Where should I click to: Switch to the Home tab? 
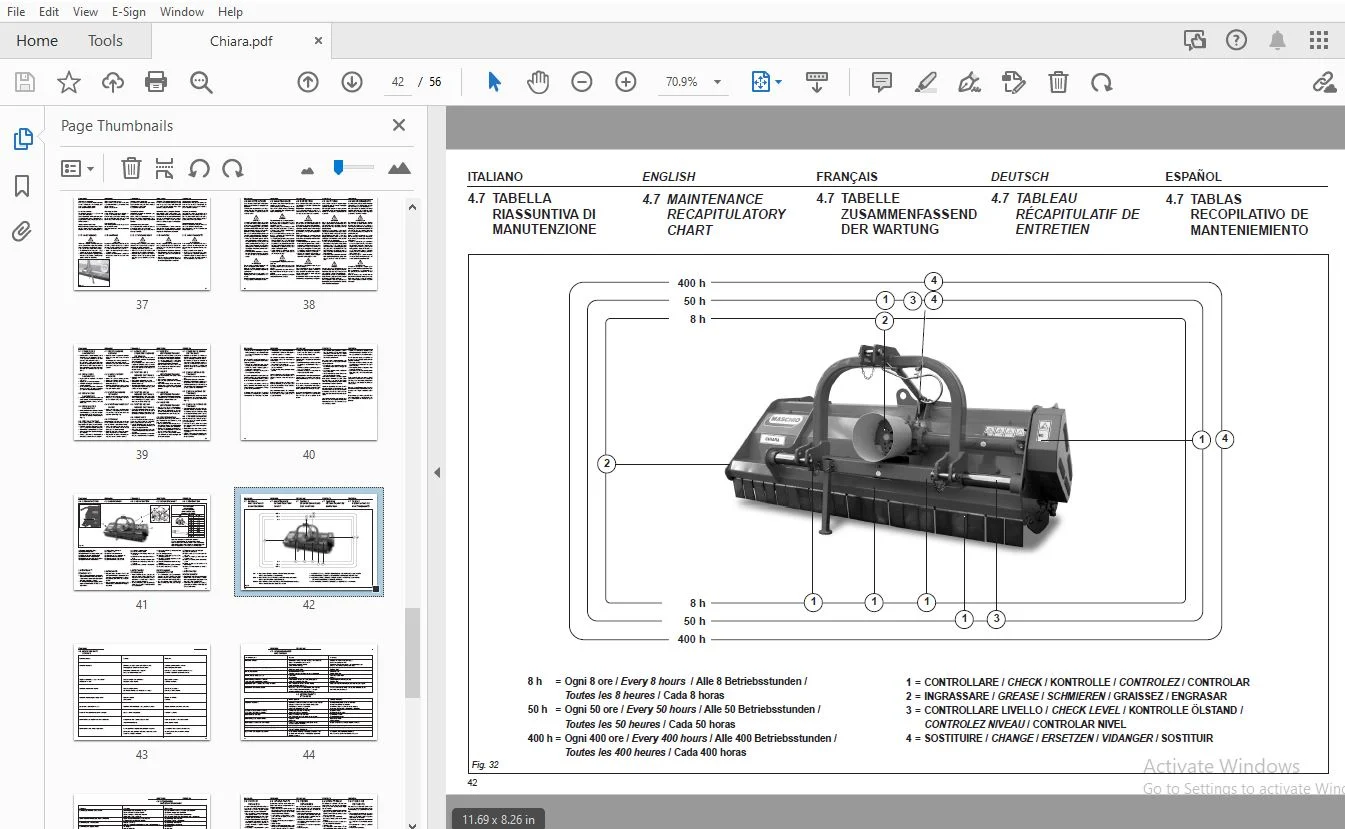coord(37,41)
